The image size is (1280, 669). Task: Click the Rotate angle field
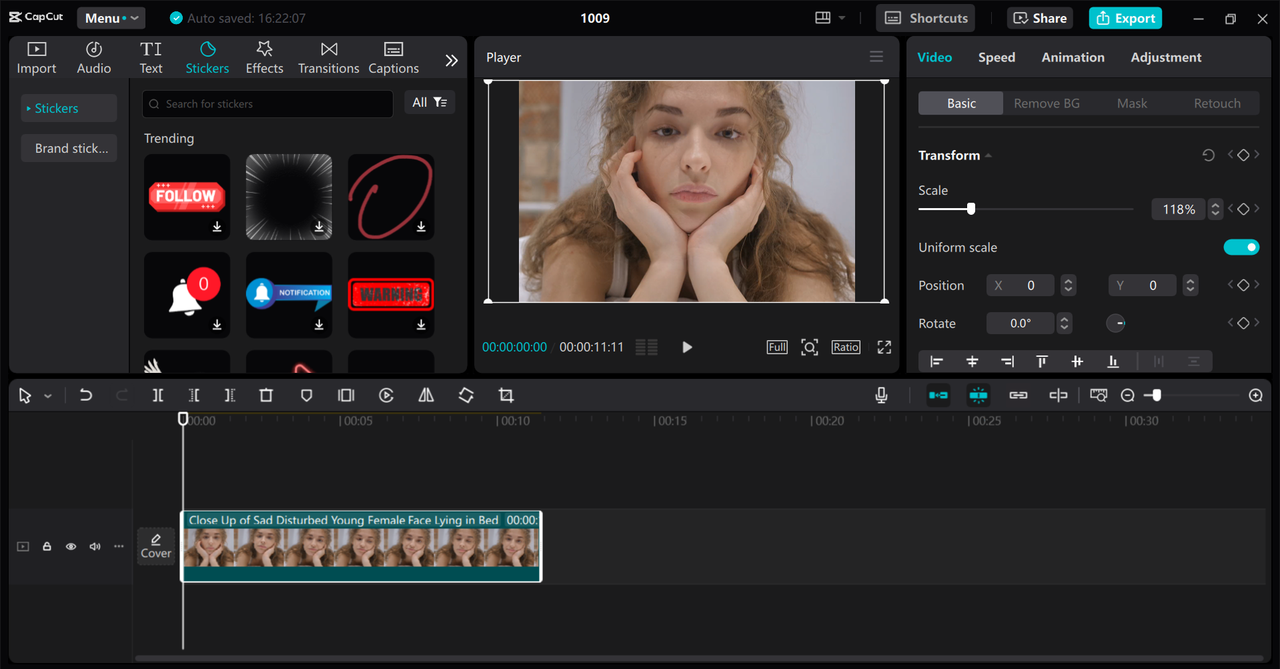coord(1020,323)
